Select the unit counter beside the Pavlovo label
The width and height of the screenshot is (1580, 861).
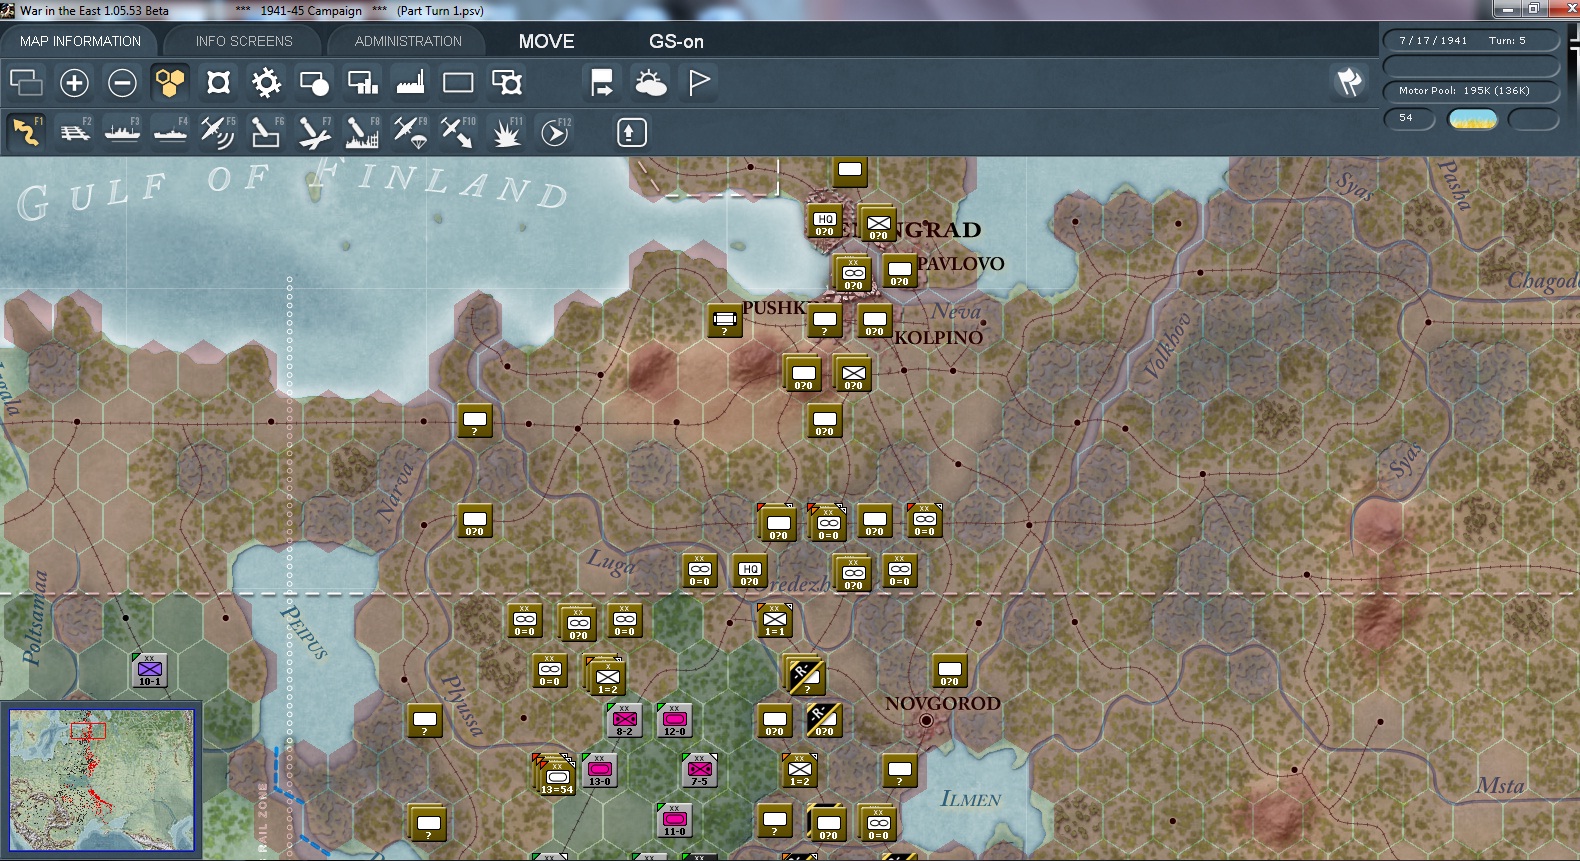(x=900, y=271)
